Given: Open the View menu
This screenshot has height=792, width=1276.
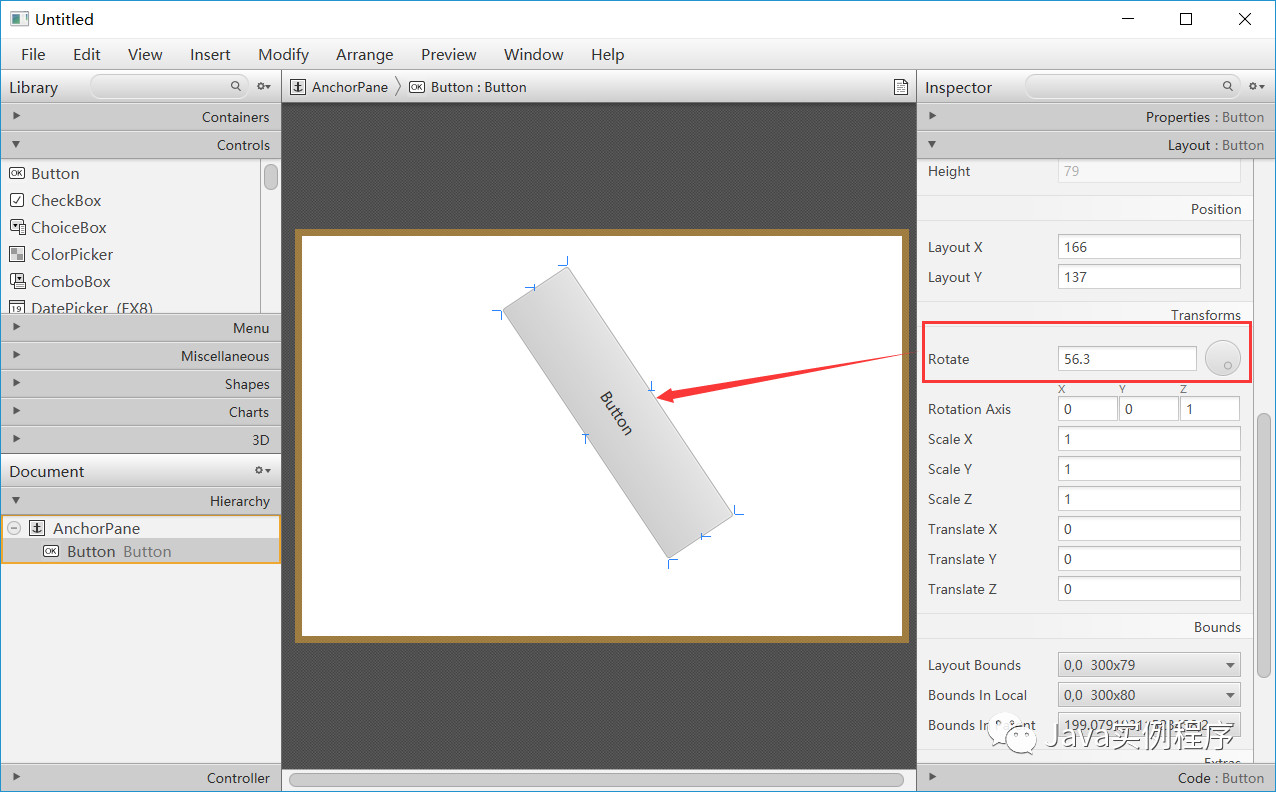Looking at the screenshot, I should (145, 54).
